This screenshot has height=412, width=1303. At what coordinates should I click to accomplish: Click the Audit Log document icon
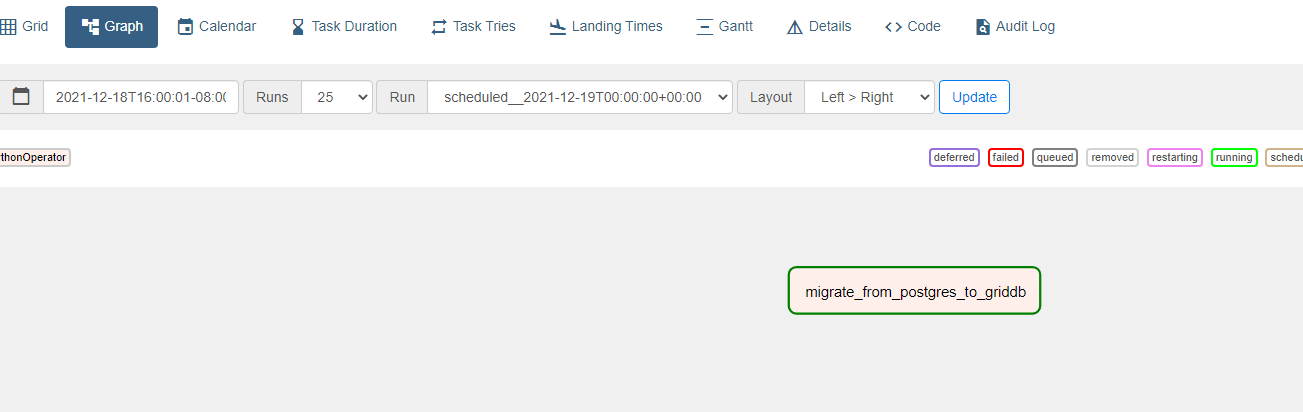pyautogui.click(x=983, y=27)
